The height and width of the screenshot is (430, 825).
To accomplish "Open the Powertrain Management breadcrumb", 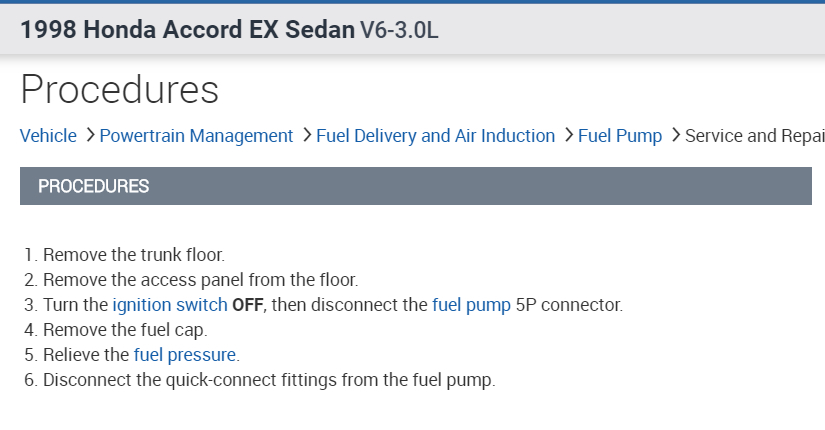I will coord(196,136).
